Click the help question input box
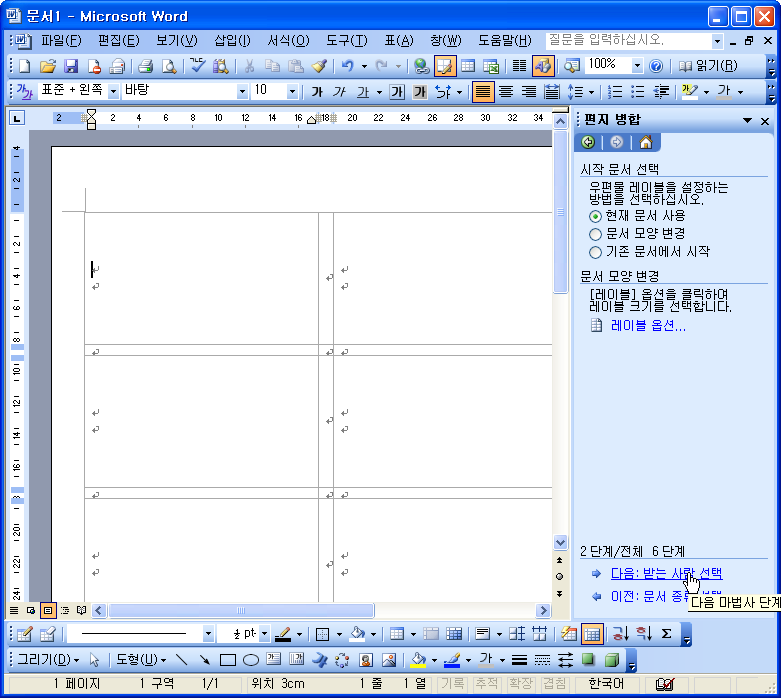Viewport: 781px width, 698px height. (x=629, y=40)
